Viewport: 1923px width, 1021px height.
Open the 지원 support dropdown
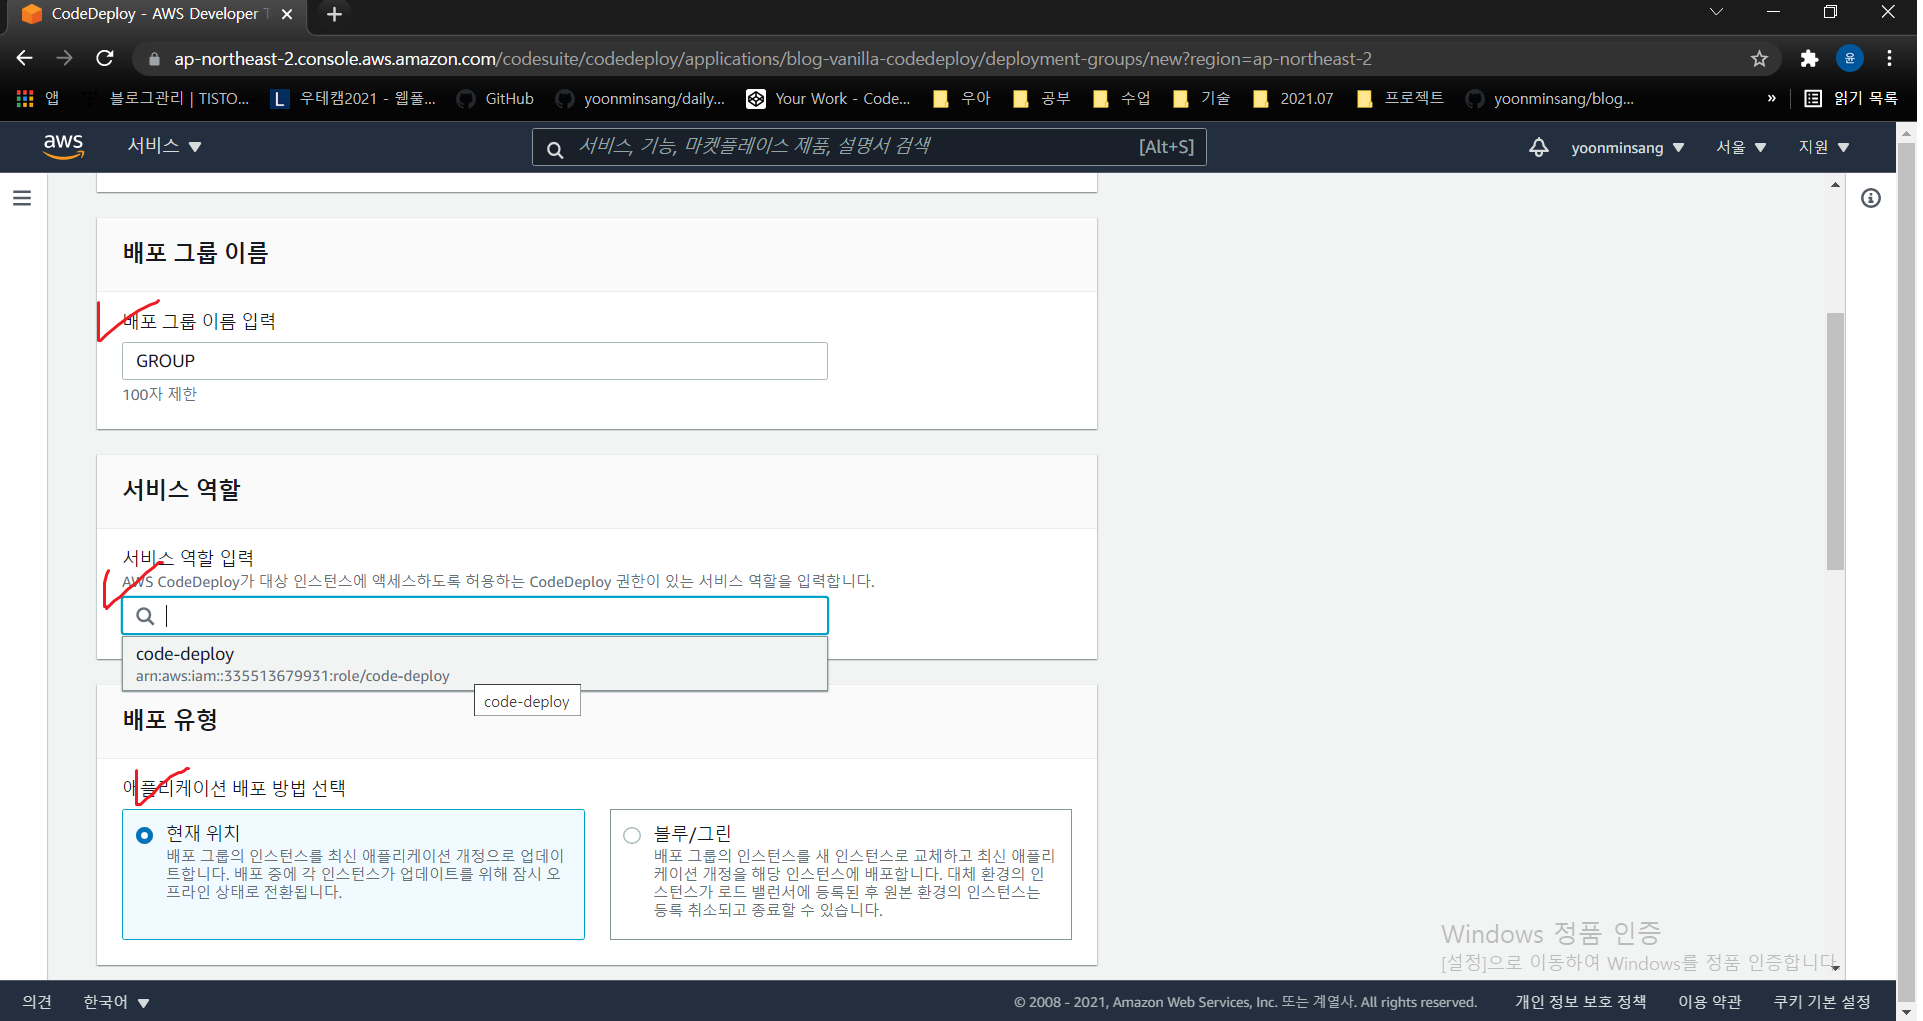pos(1824,148)
